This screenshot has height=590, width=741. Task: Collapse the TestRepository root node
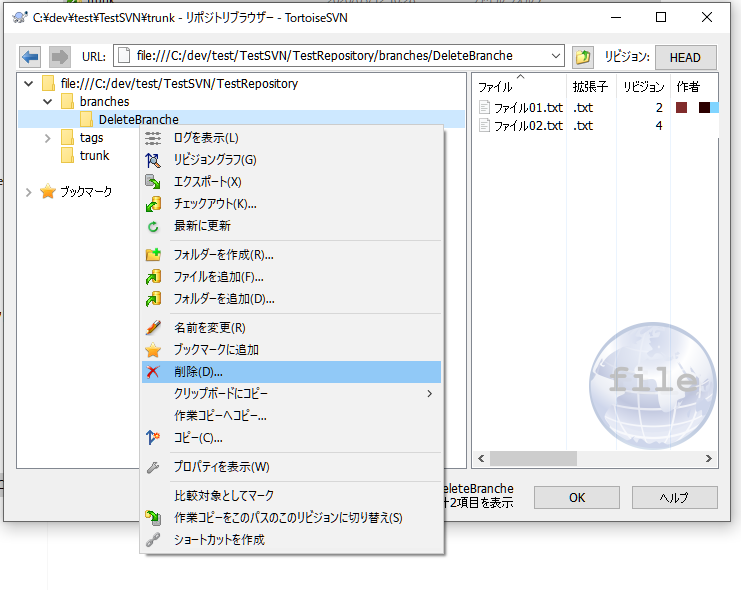pos(28,84)
